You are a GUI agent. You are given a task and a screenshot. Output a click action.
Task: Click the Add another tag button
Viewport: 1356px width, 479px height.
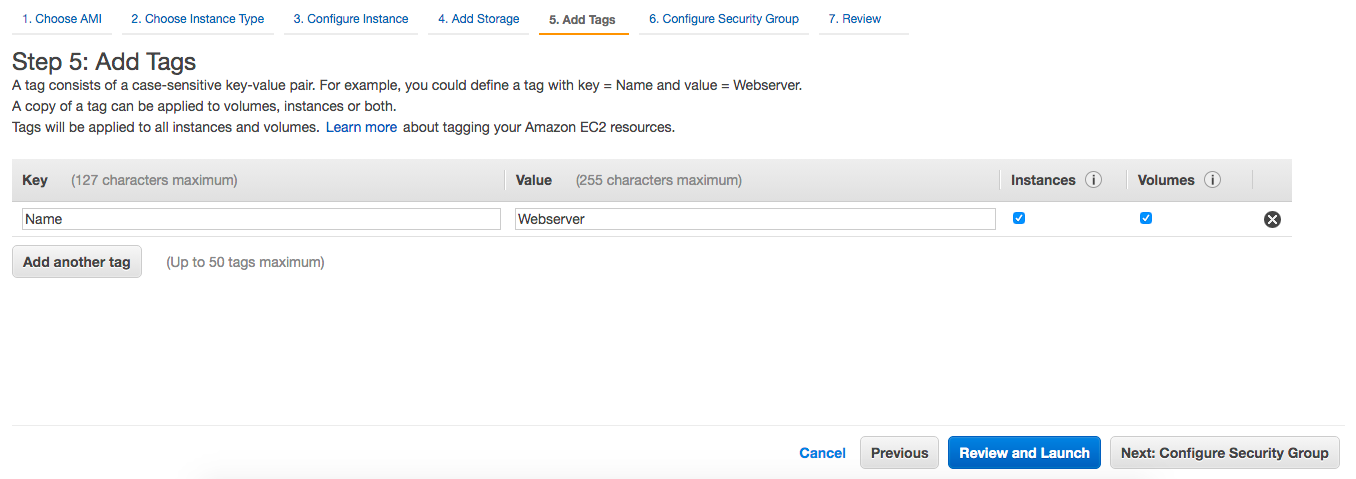click(x=77, y=262)
